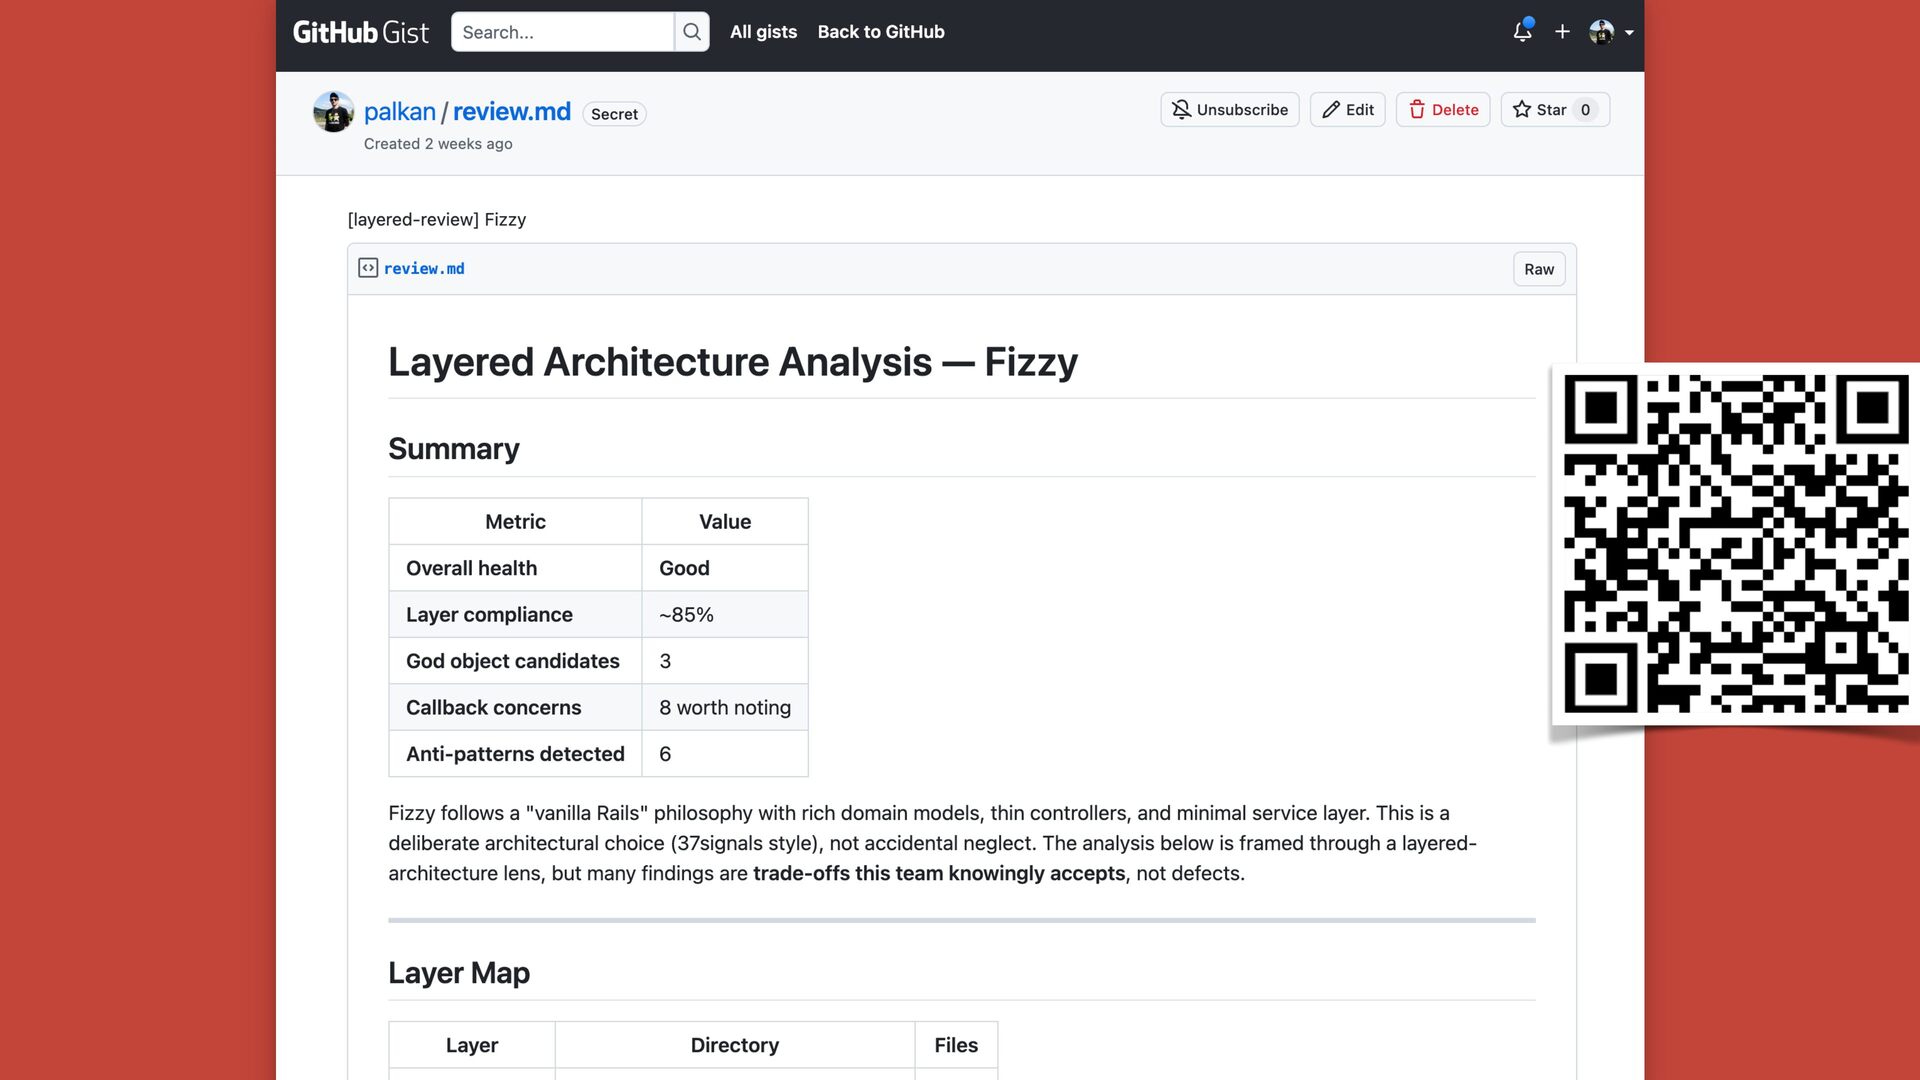Delete this gist
This screenshot has height=1080, width=1920.
tap(1443, 110)
